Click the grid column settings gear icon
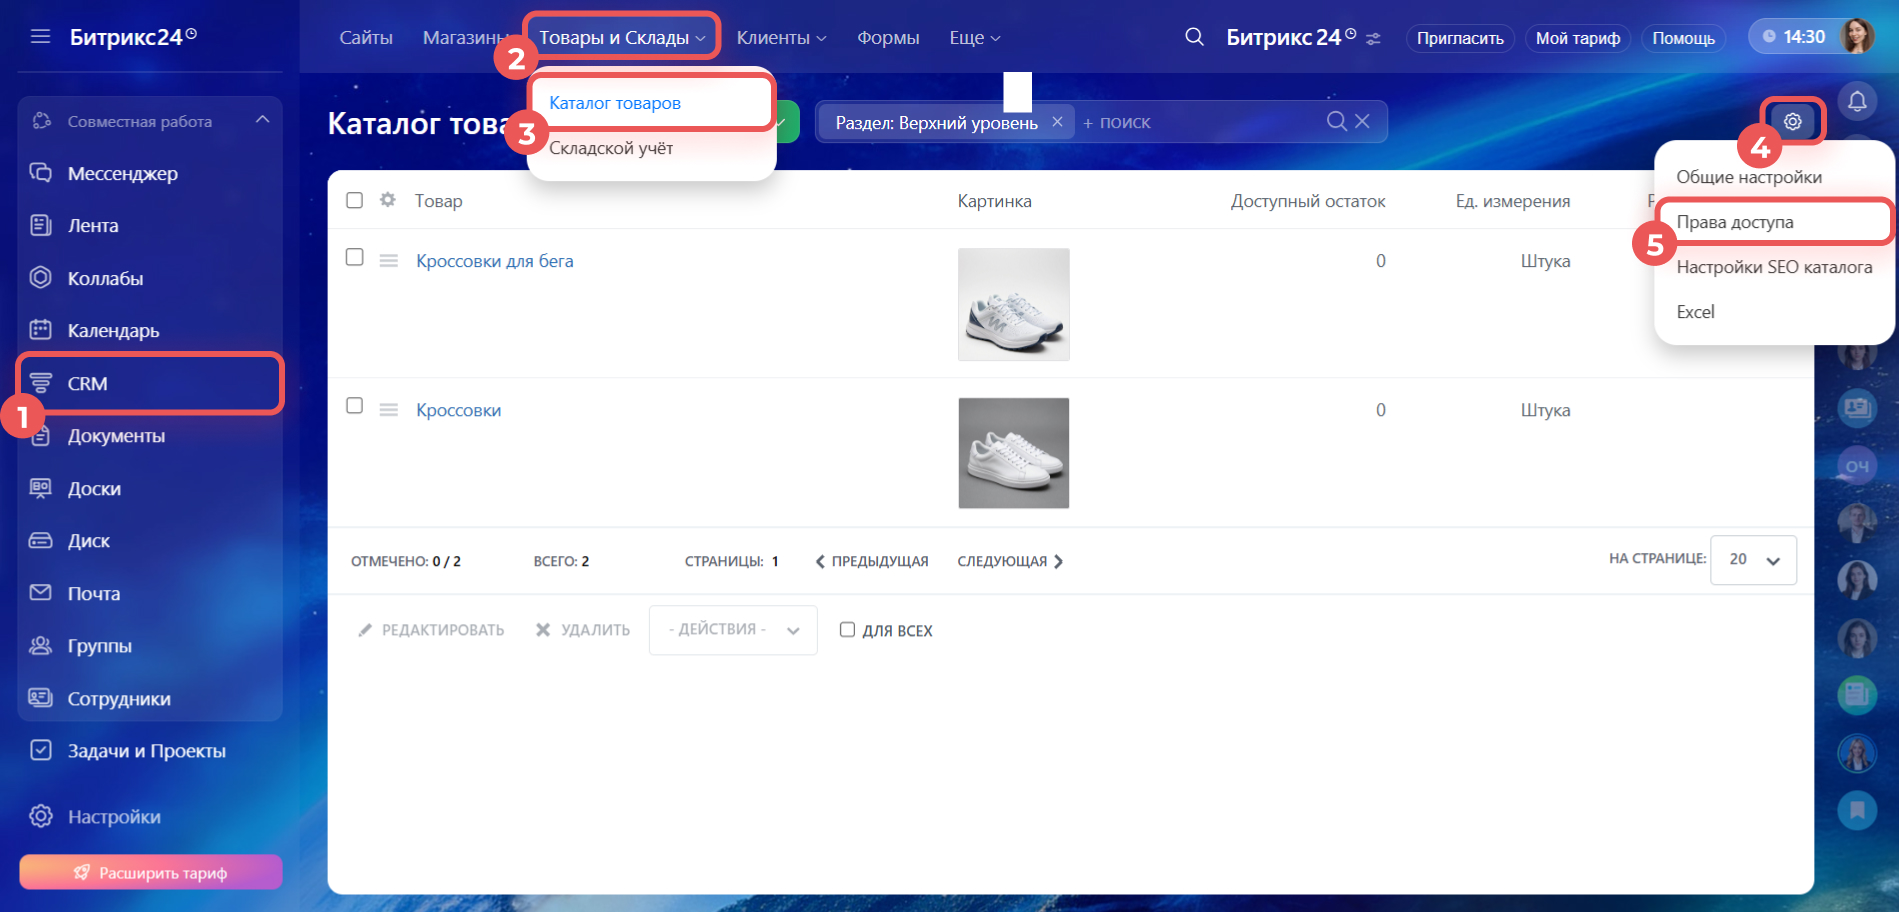Viewport: 1899px width, 912px height. pyautogui.click(x=388, y=200)
